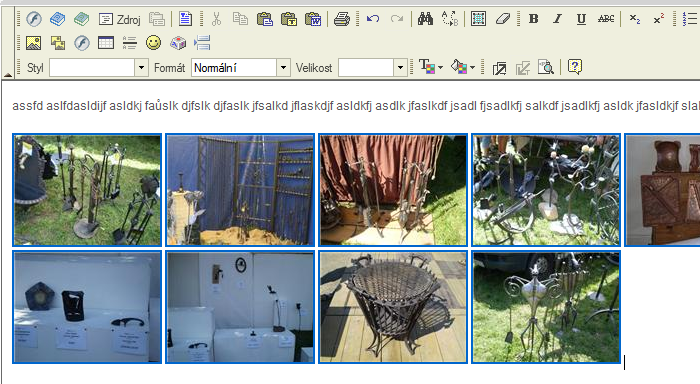Click the blue book icon
700x384 pixels.
coord(58,19)
